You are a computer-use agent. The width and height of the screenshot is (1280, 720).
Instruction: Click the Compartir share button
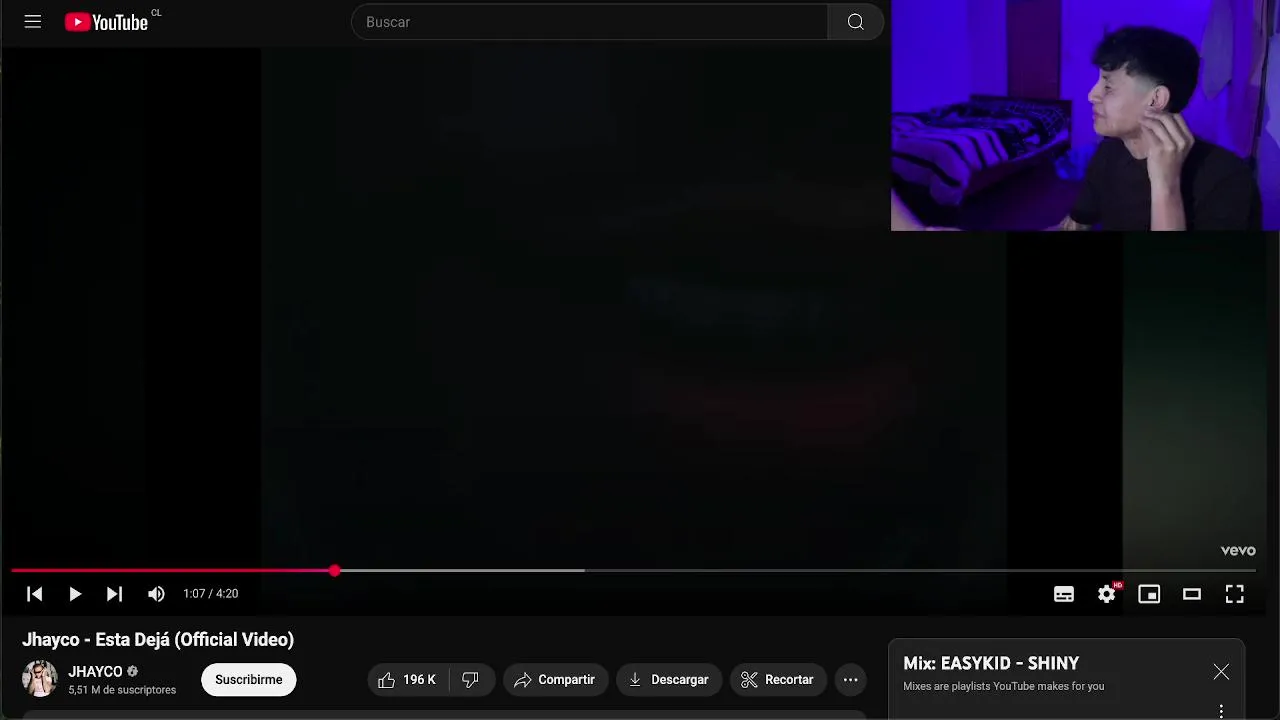pyautogui.click(x=555, y=680)
